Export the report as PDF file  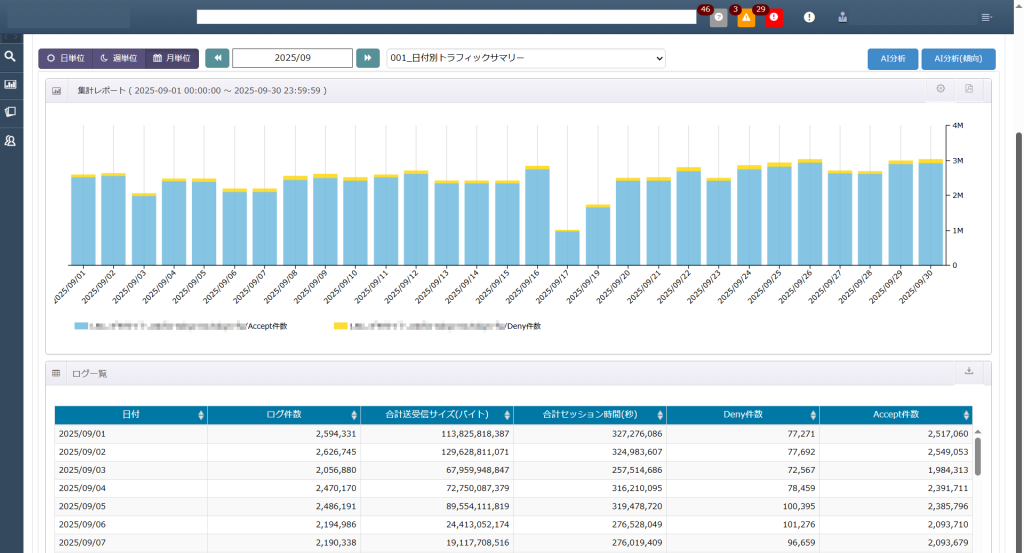click(x=968, y=89)
